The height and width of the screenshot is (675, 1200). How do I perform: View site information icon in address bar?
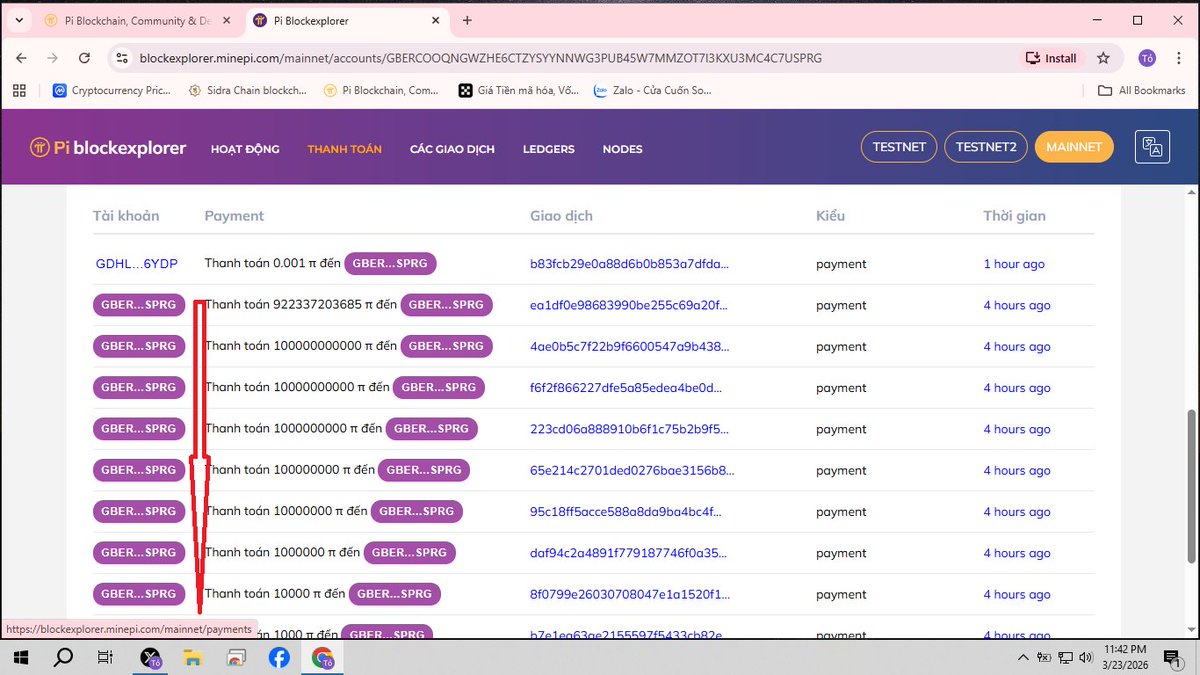coord(122,58)
